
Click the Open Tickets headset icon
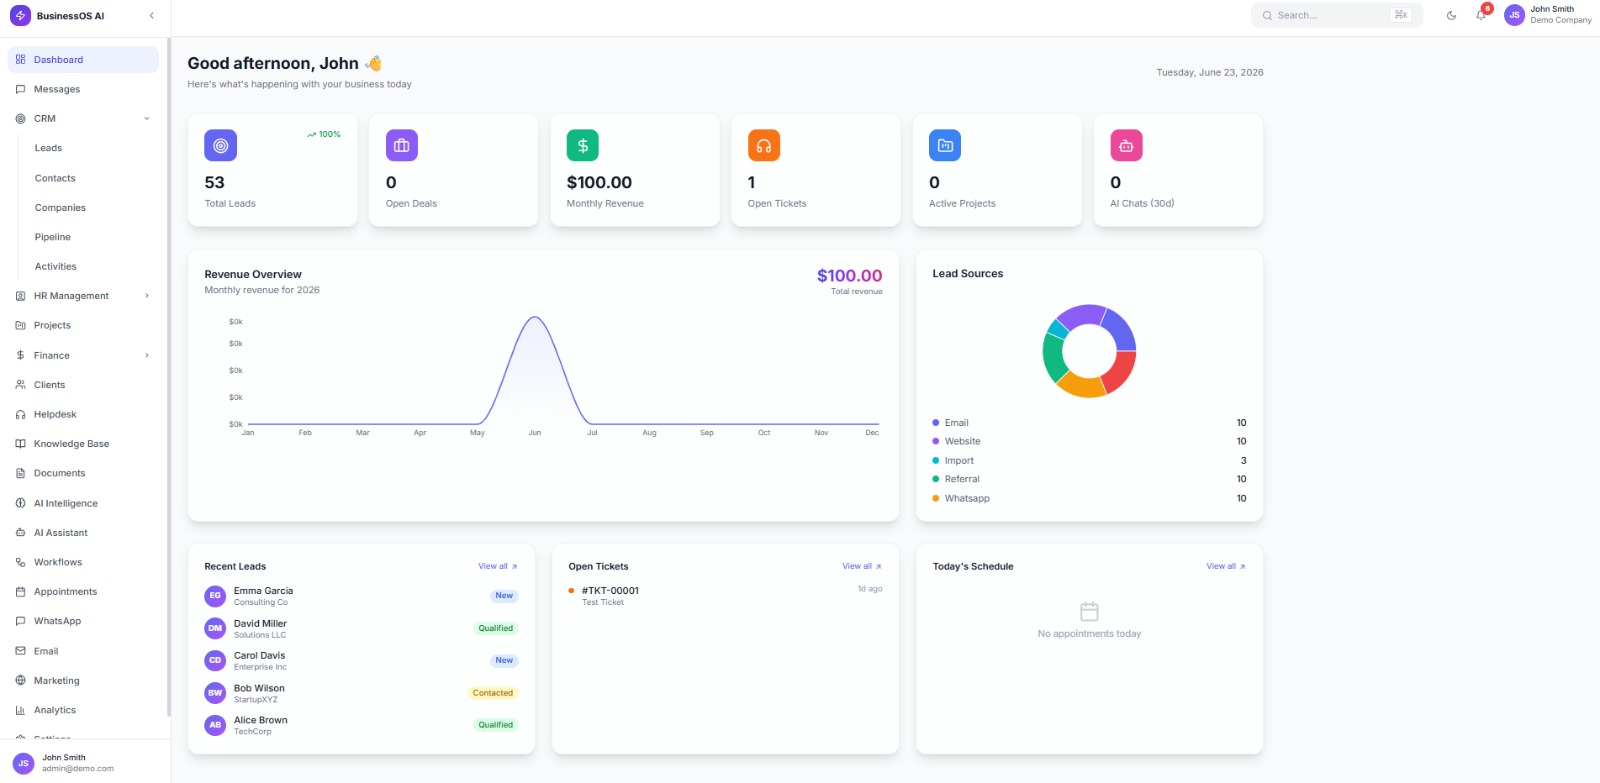point(764,145)
